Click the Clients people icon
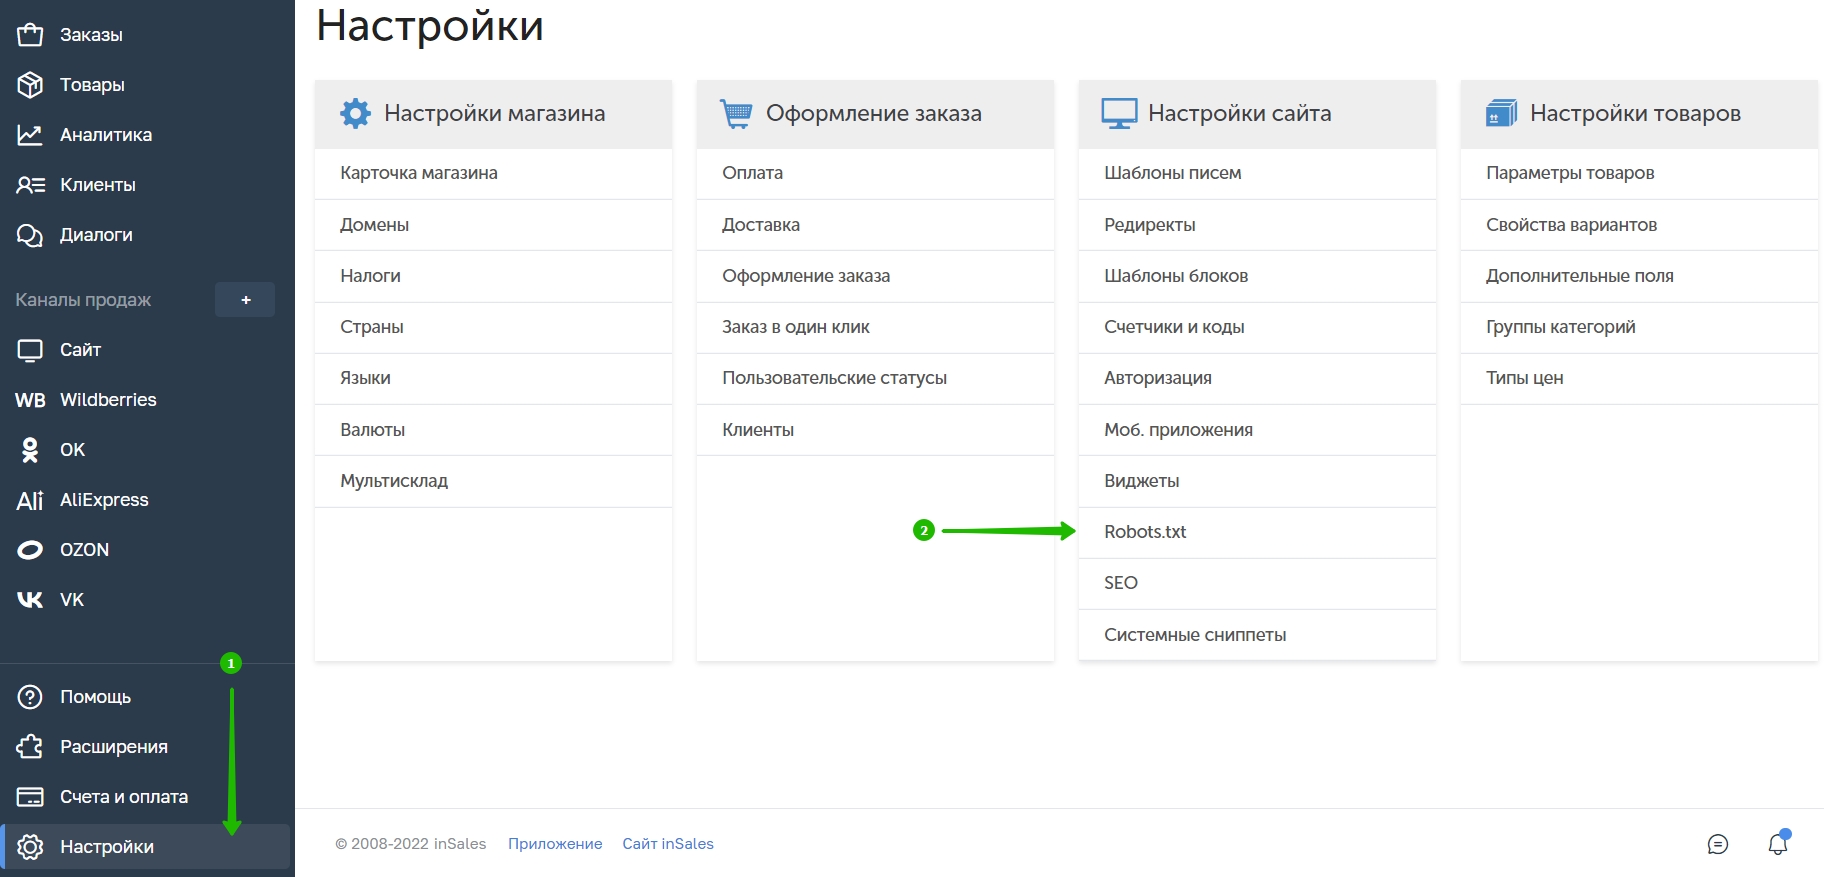Image resolution: width=1824 pixels, height=877 pixels. (x=30, y=185)
